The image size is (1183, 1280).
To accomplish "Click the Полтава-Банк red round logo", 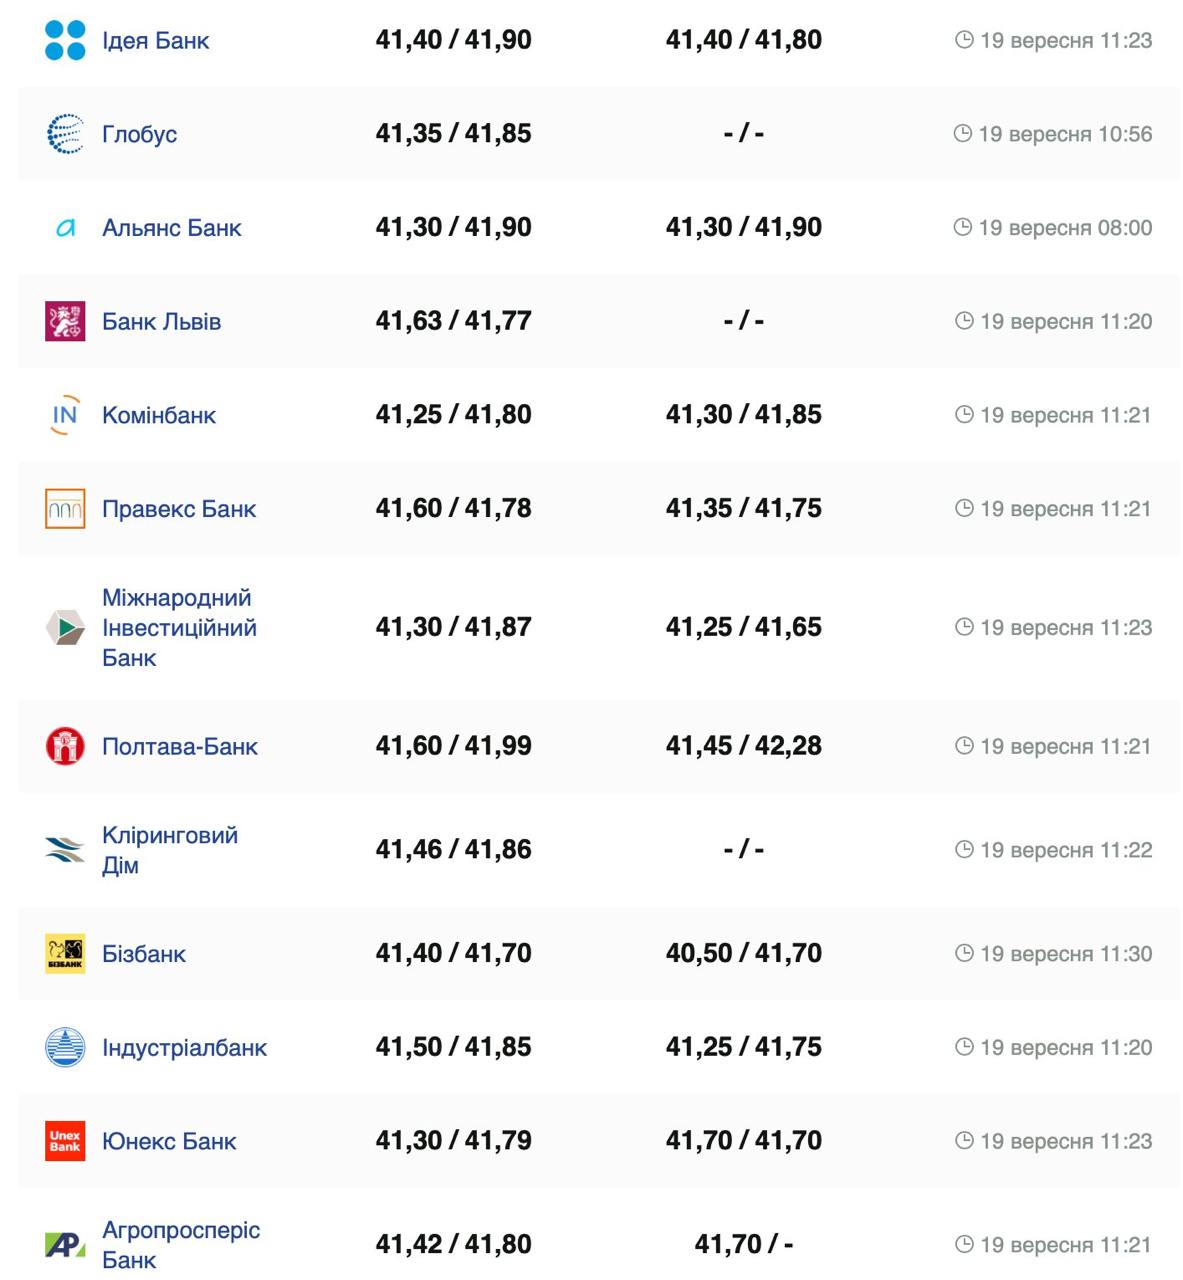I will [65, 746].
